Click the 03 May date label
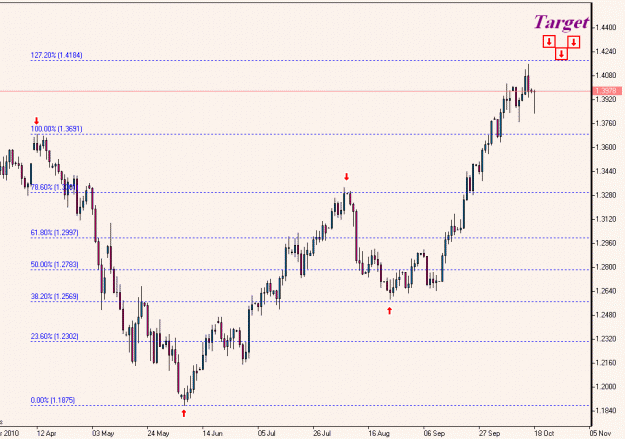The image size is (625, 439). (x=103, y=433)
